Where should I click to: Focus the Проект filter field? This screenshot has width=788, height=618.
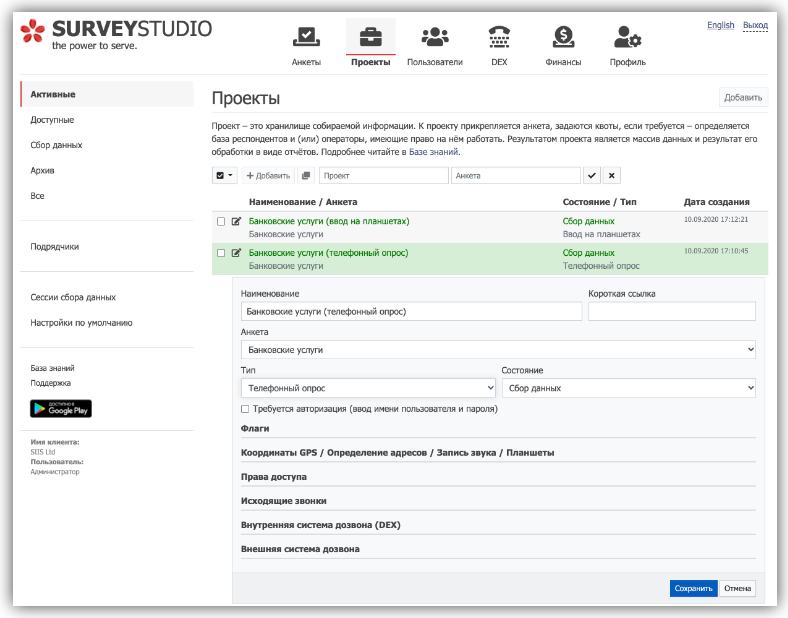(383, 175)
